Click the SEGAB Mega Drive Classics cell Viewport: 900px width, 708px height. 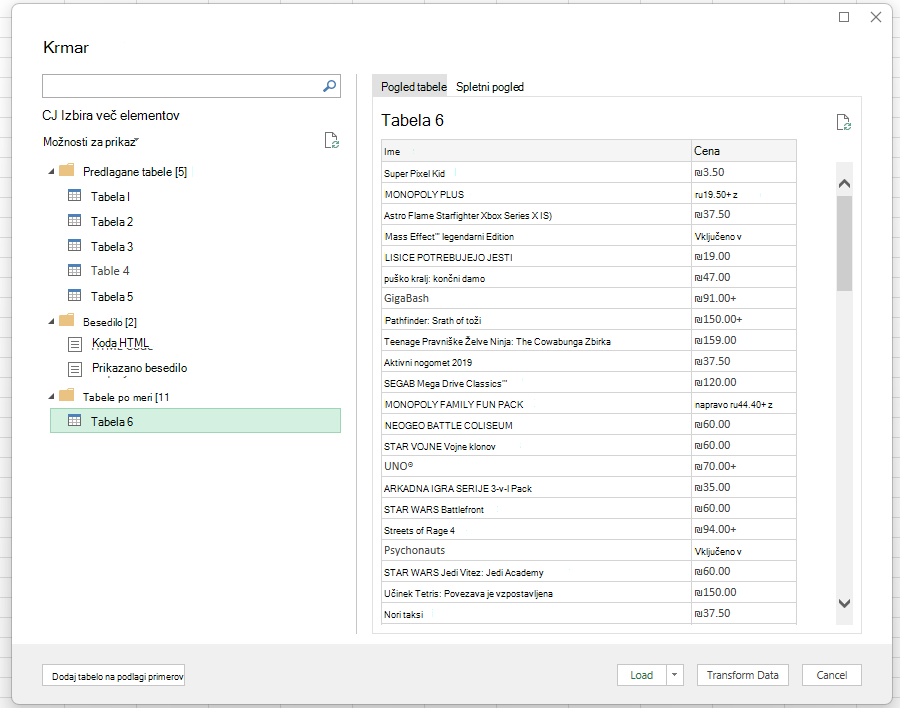[x=536, y=383]
